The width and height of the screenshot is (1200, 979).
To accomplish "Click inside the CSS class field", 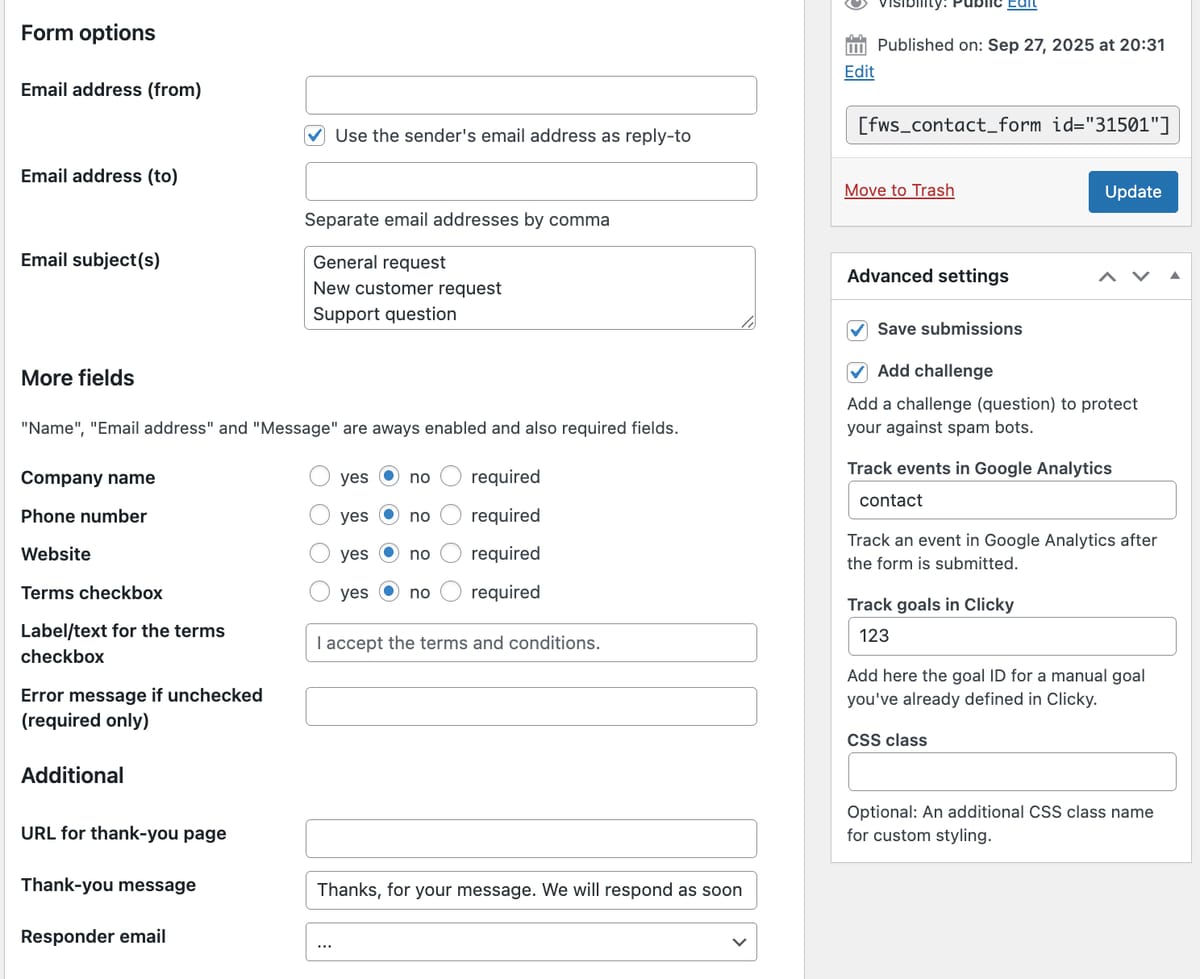I will (1011, 771).
